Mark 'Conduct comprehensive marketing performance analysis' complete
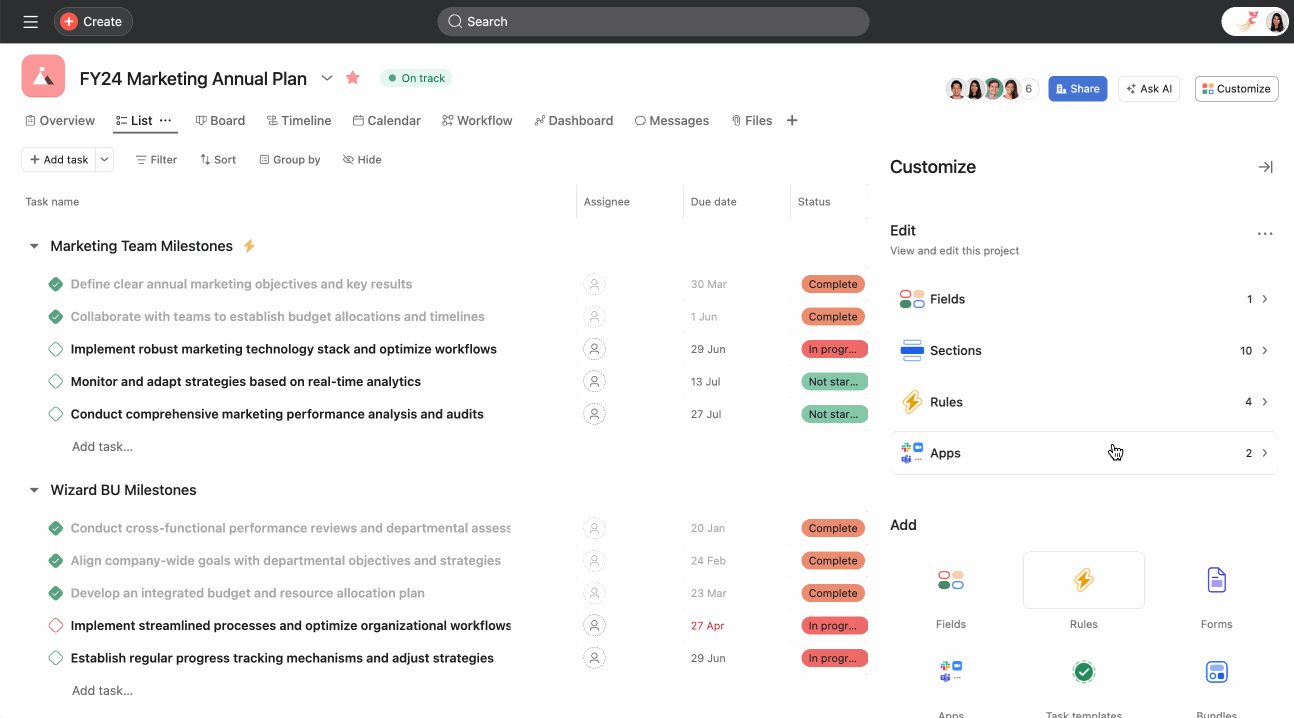Screen dimensions: 1294x718 56,414
